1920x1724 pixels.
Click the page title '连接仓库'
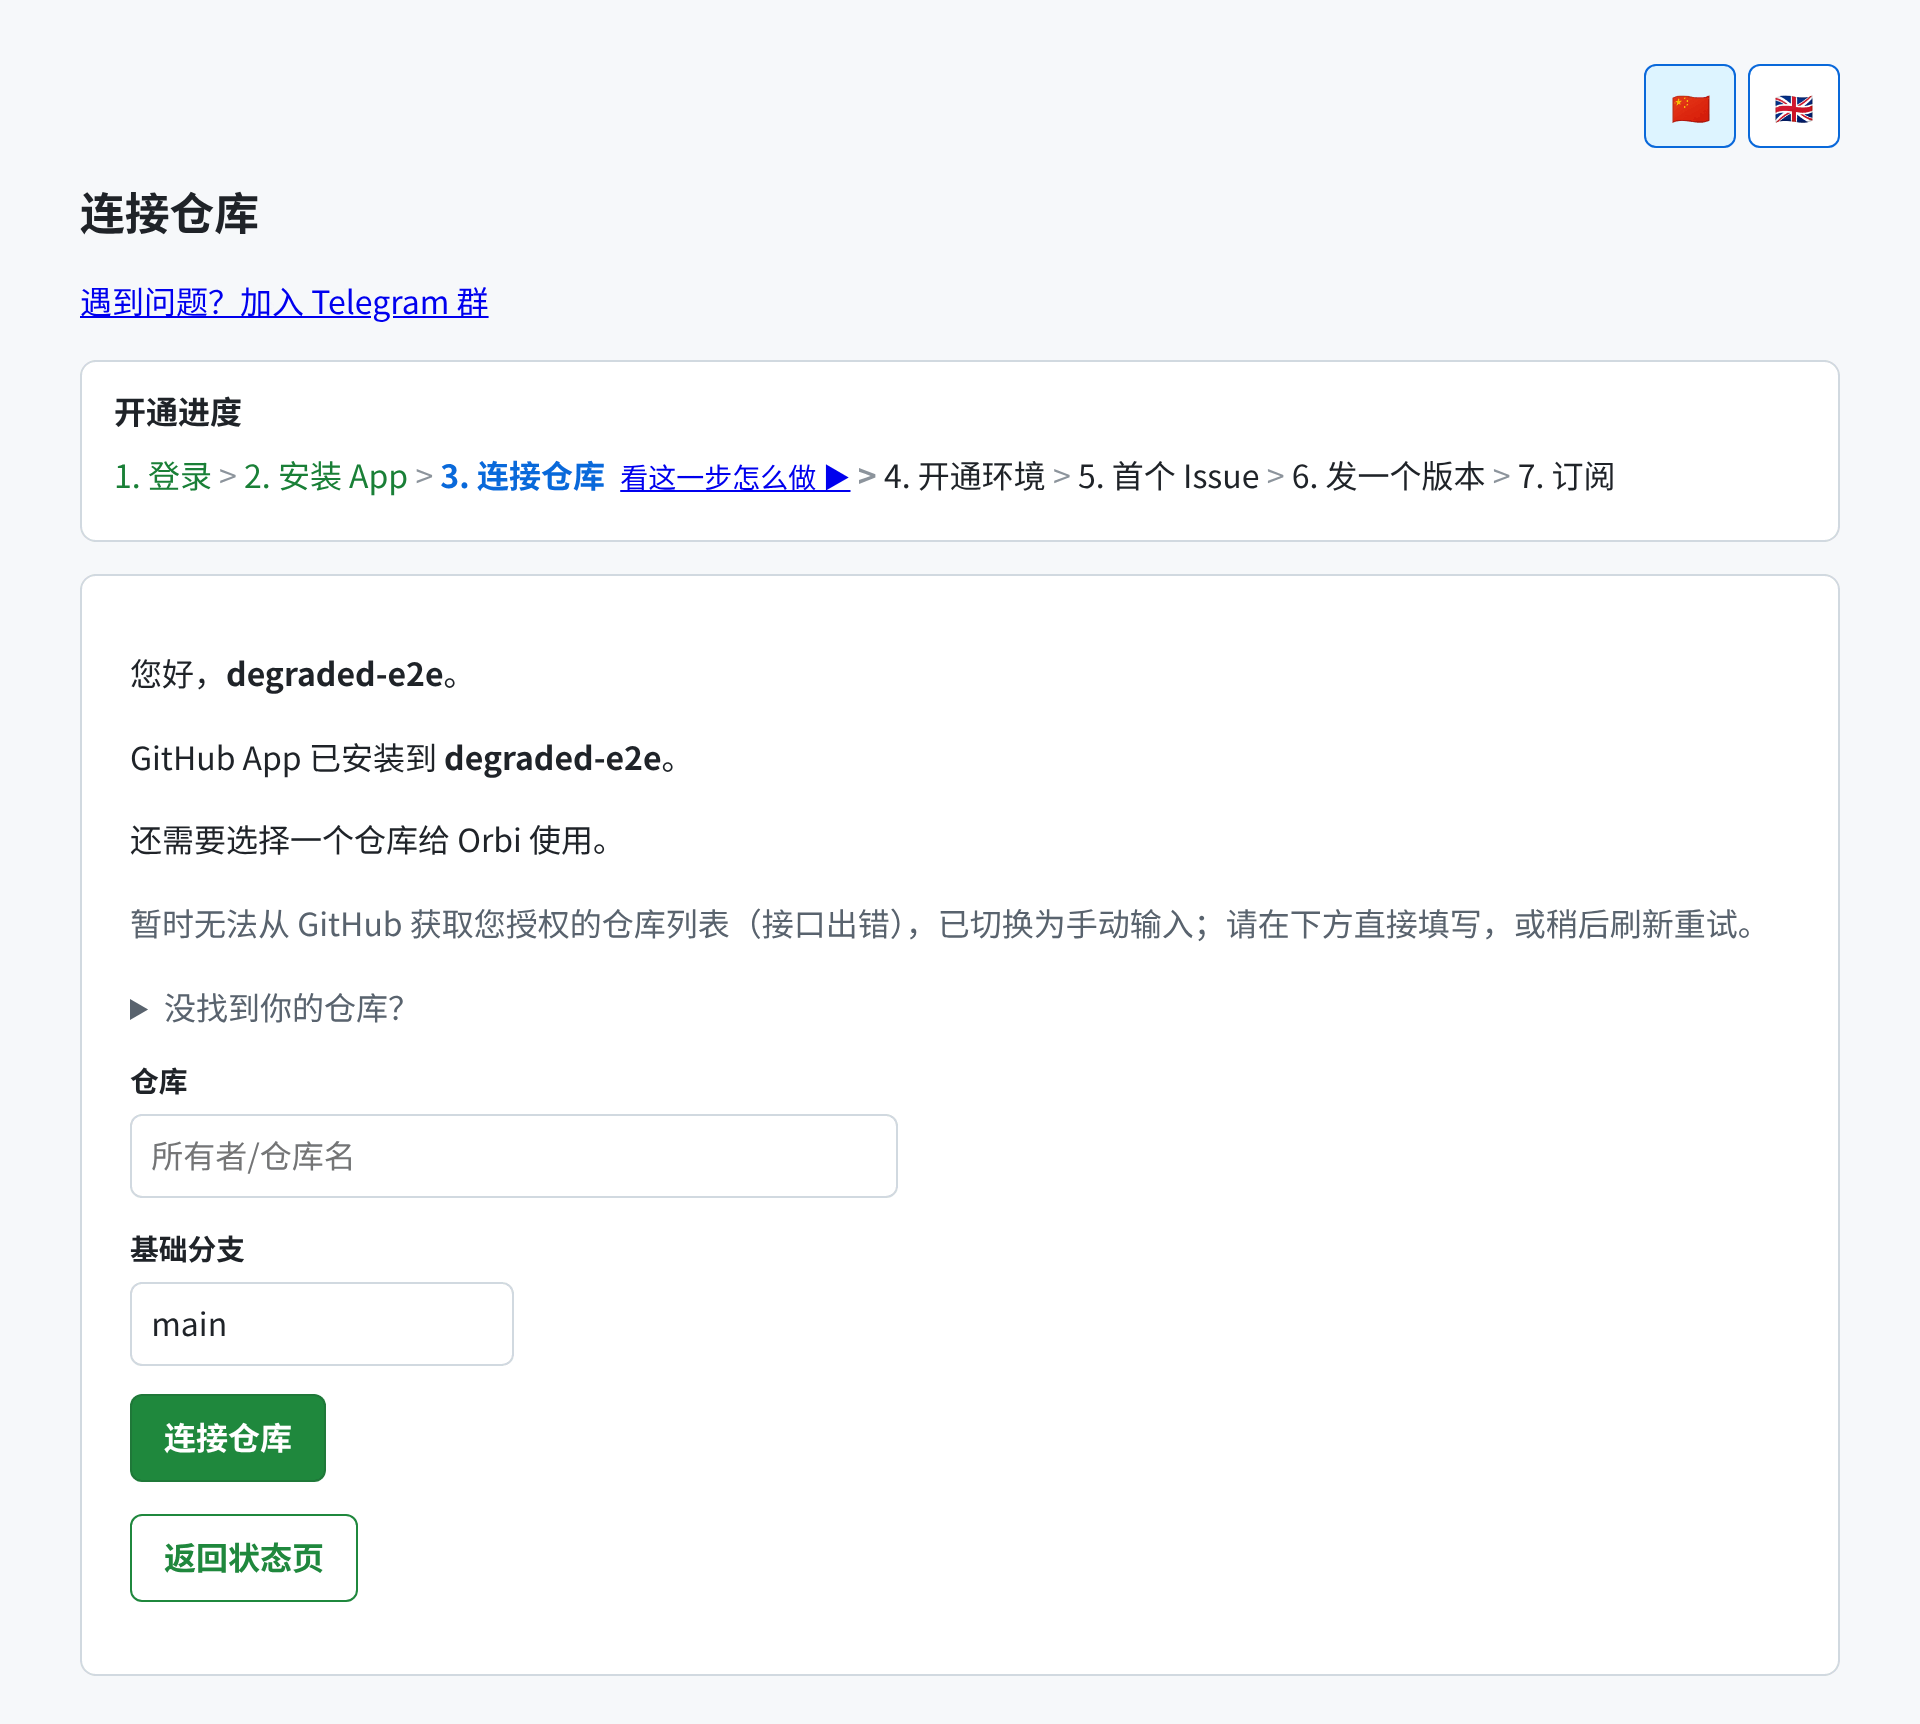pos(169,214)
